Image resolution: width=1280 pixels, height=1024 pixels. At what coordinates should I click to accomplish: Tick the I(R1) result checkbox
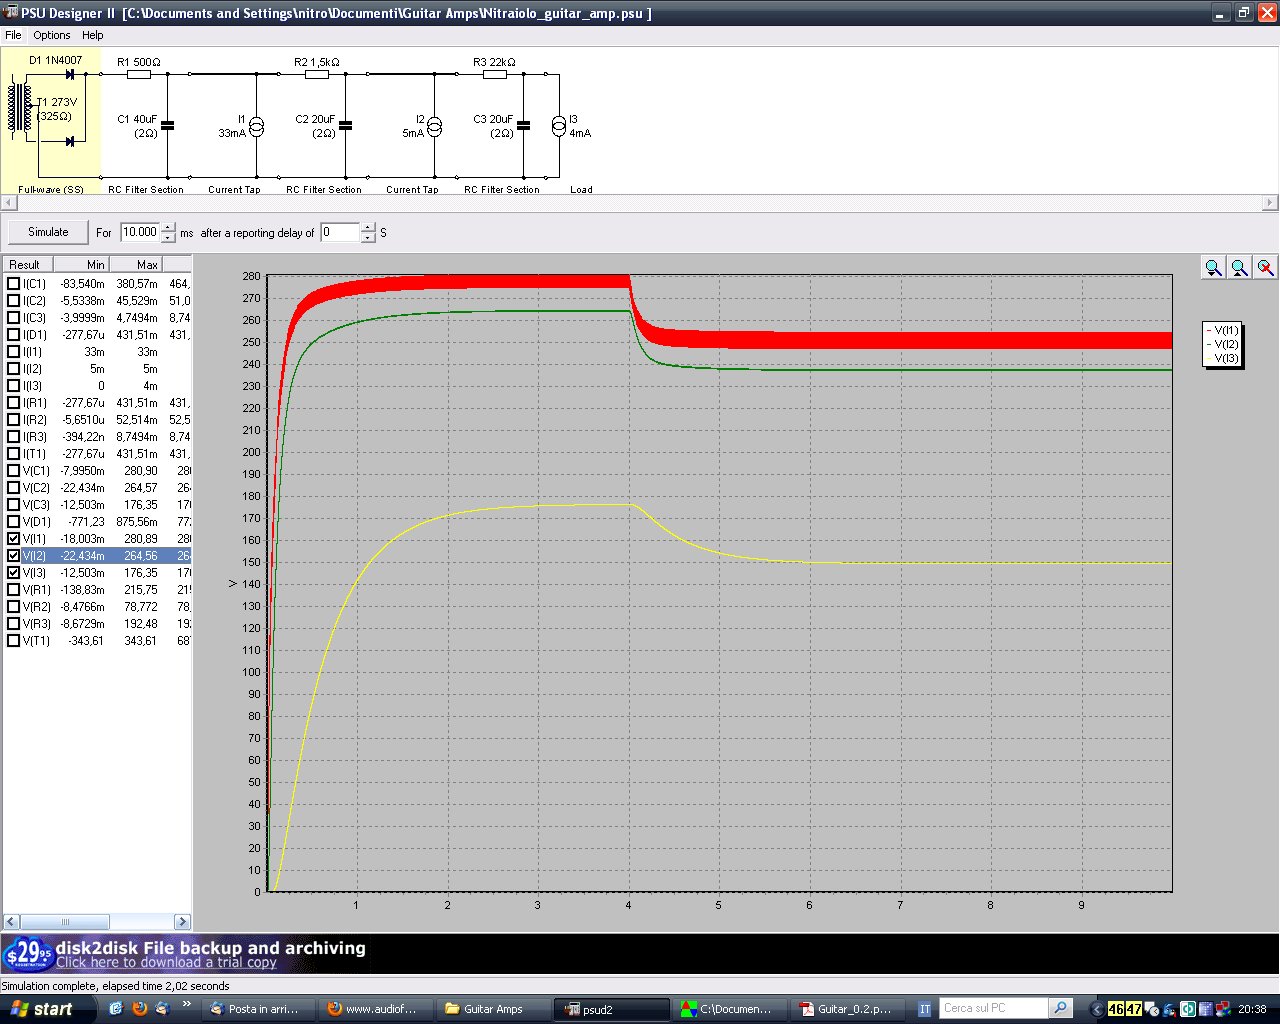pos(13,403)
